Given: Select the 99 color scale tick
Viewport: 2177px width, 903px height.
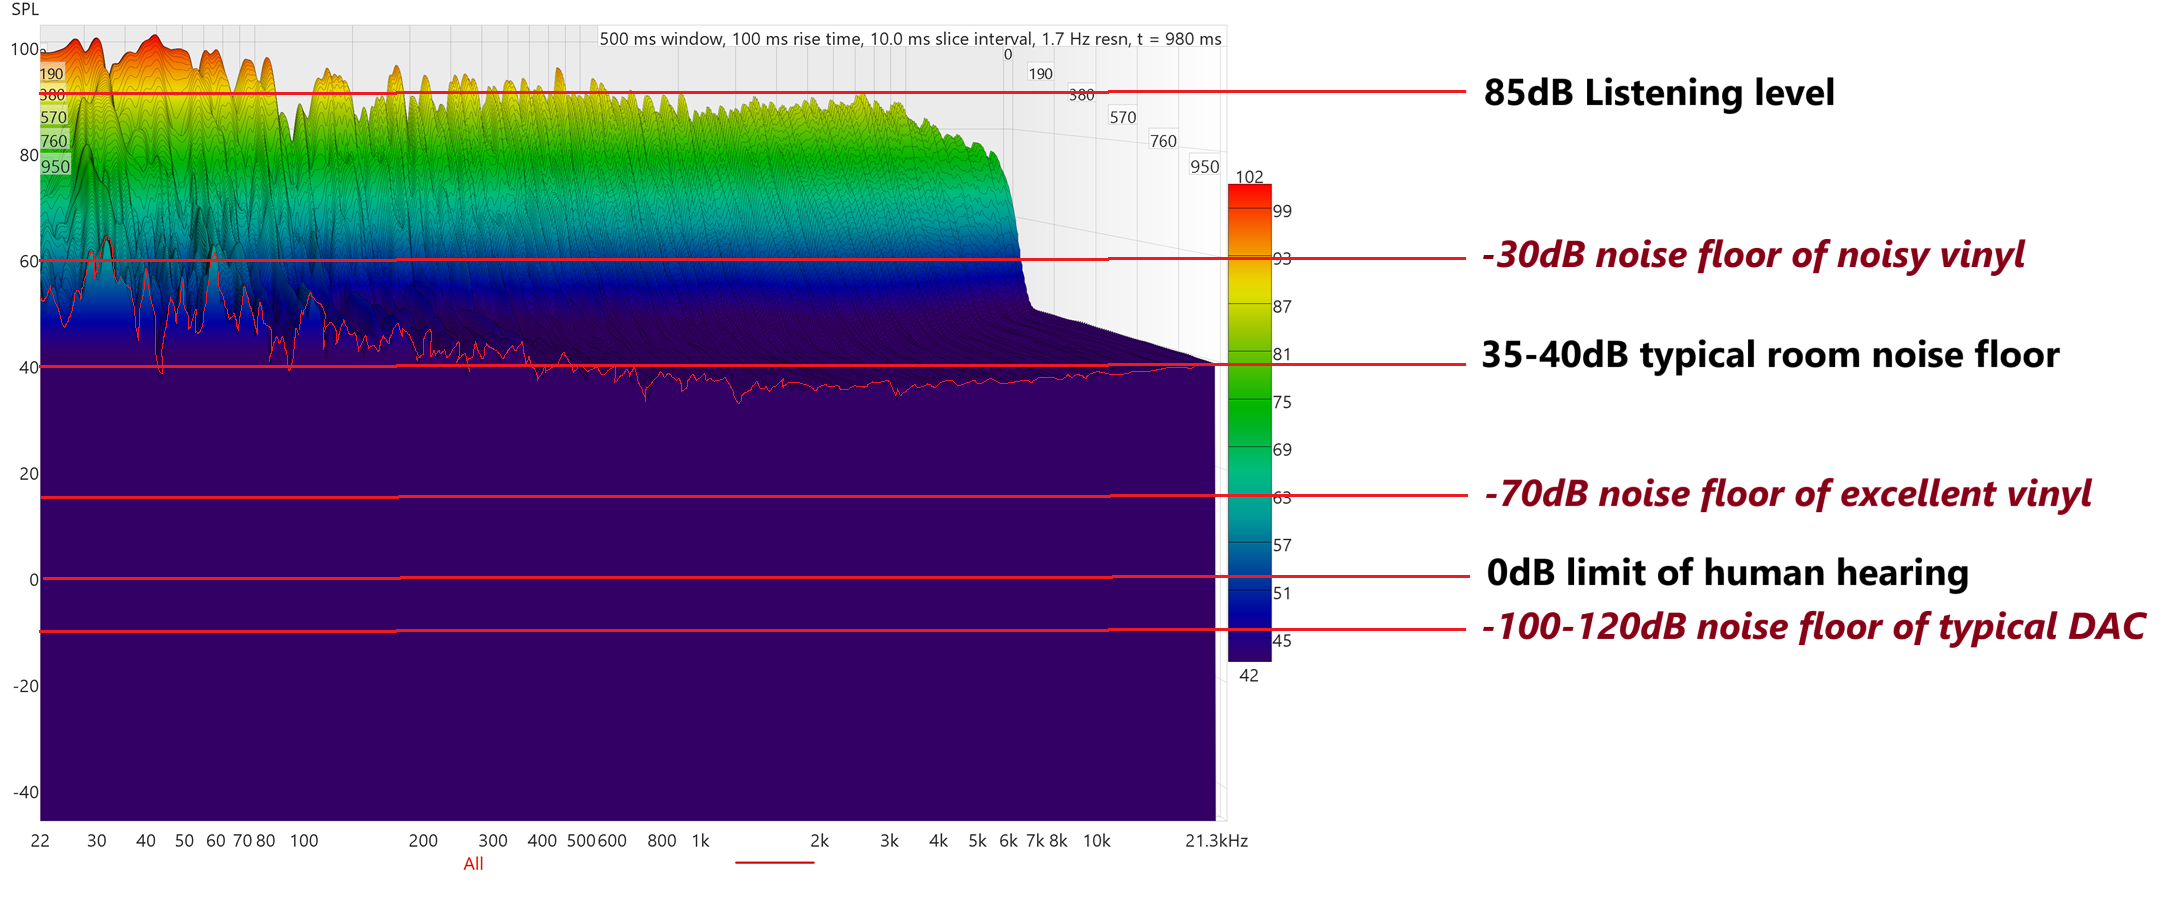Looking at the screenshot, I should tap(1282, 211).
